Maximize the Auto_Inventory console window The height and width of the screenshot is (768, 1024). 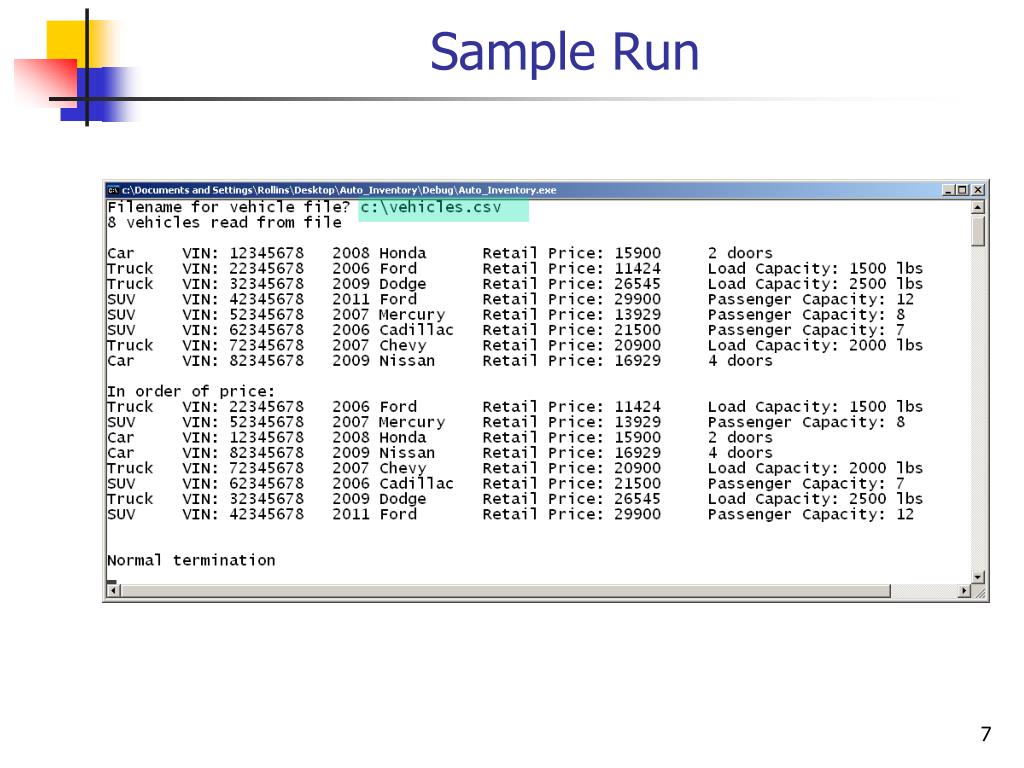(961, 190)
